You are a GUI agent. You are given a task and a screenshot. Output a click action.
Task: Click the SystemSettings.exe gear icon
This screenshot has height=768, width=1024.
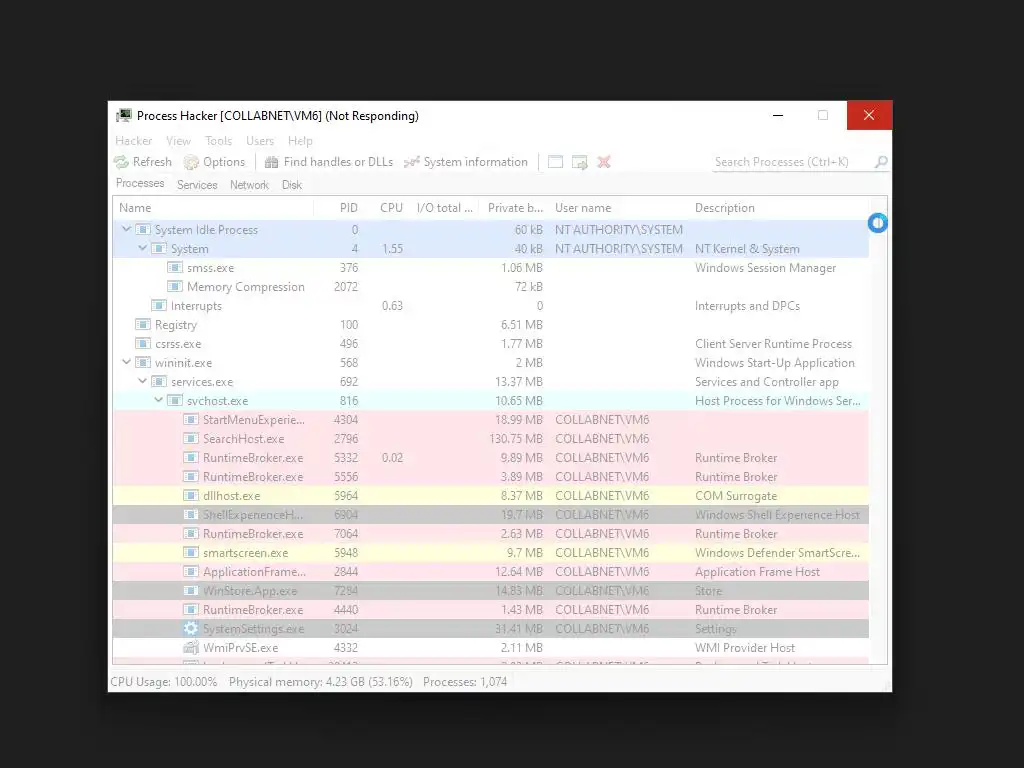click(191, 628)
